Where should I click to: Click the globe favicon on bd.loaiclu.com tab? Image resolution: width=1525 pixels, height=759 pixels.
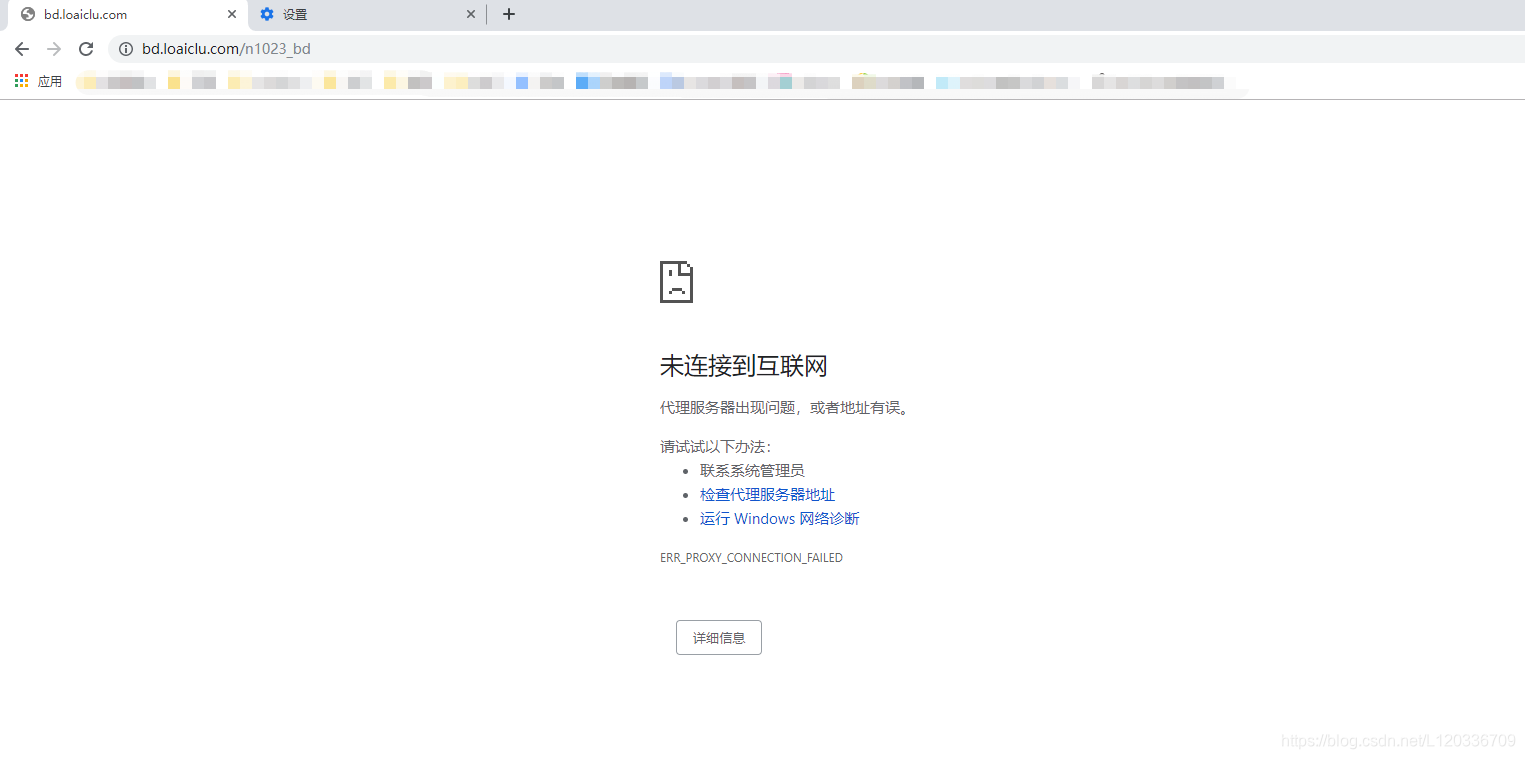coord(28,14)
